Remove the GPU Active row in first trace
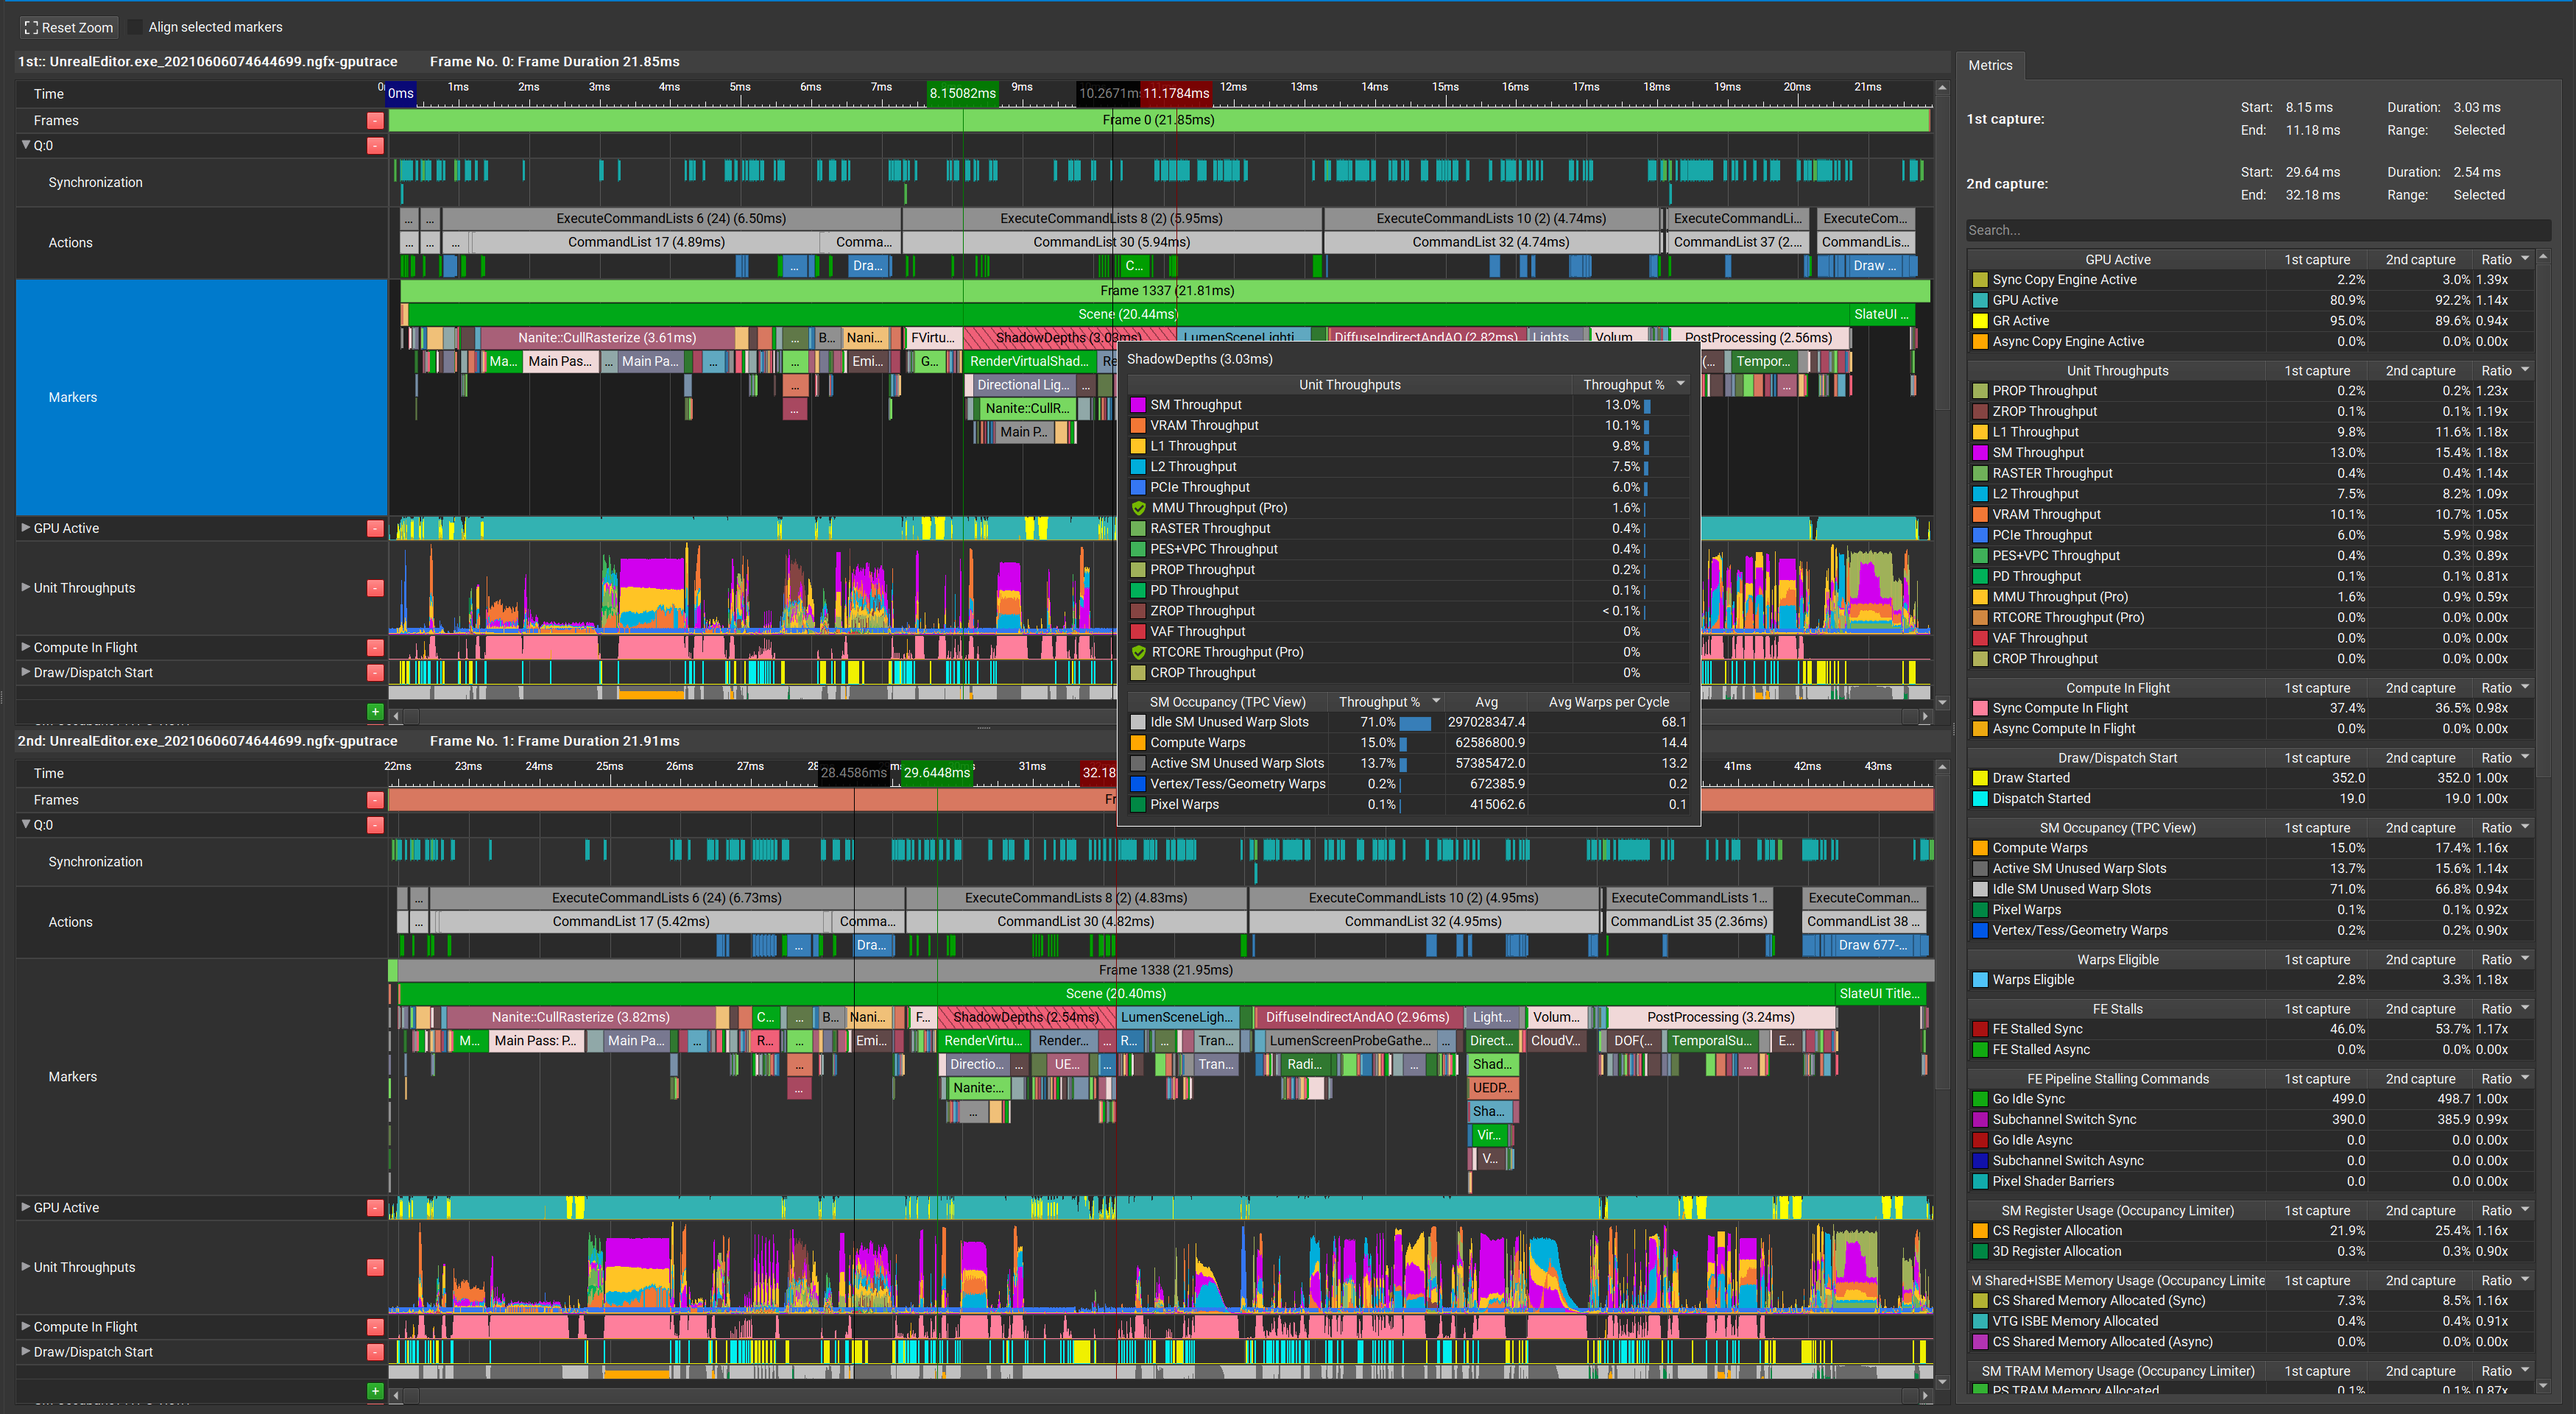Image resolution: width=2576 pixels, height=1414 pixels. coord(376,528)
